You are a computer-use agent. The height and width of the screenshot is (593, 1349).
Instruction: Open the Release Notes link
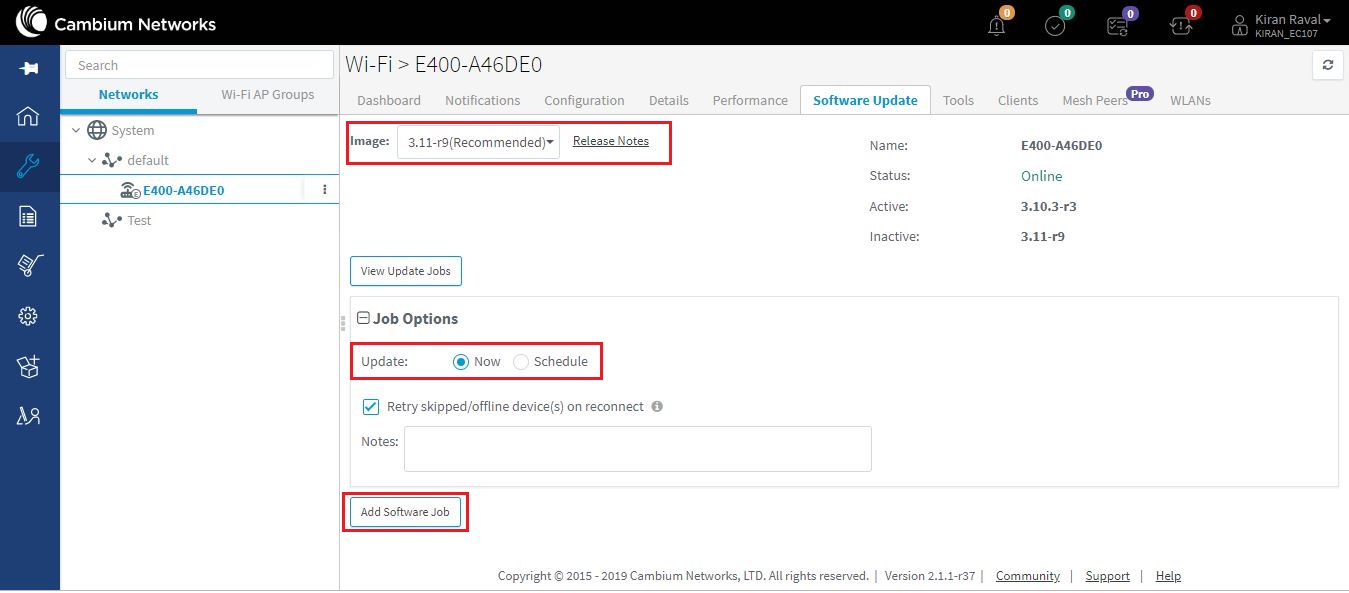611,141
